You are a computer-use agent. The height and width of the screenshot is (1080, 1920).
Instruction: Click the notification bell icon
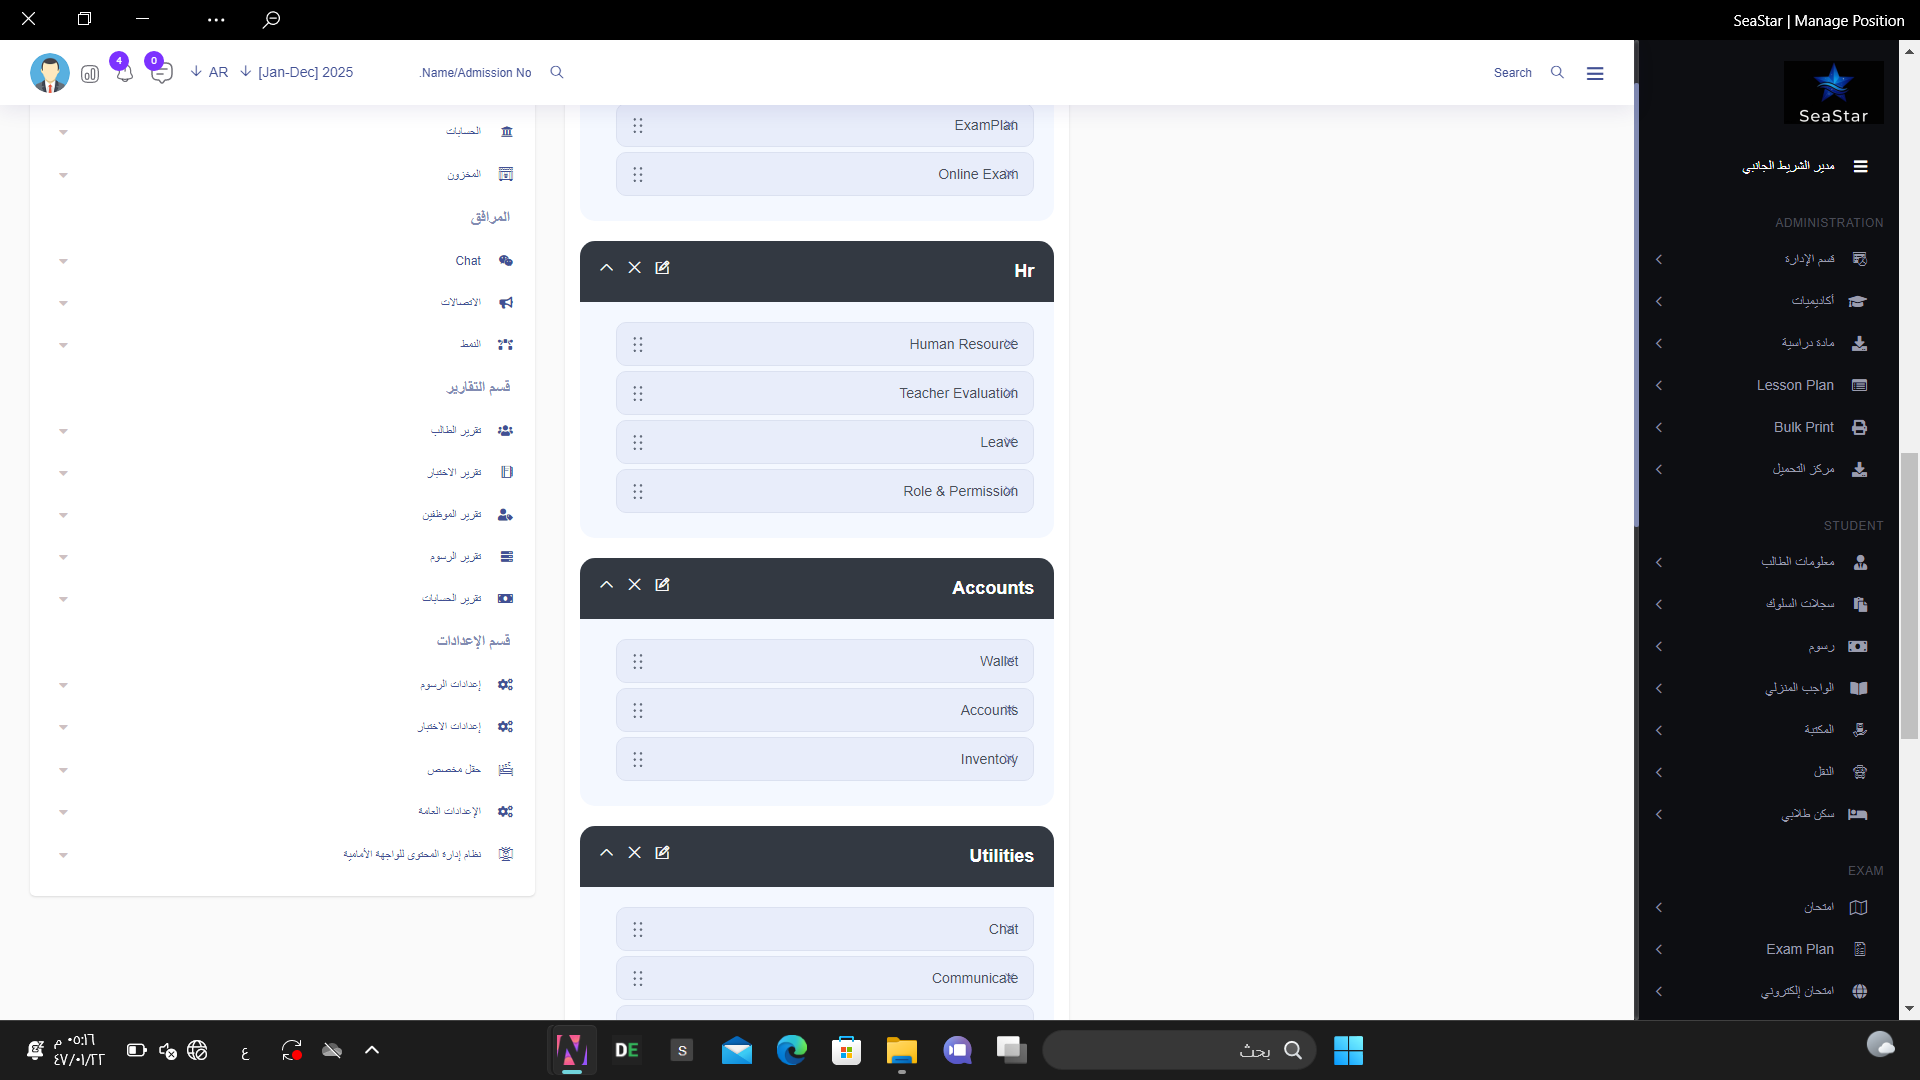pos(124,73)
